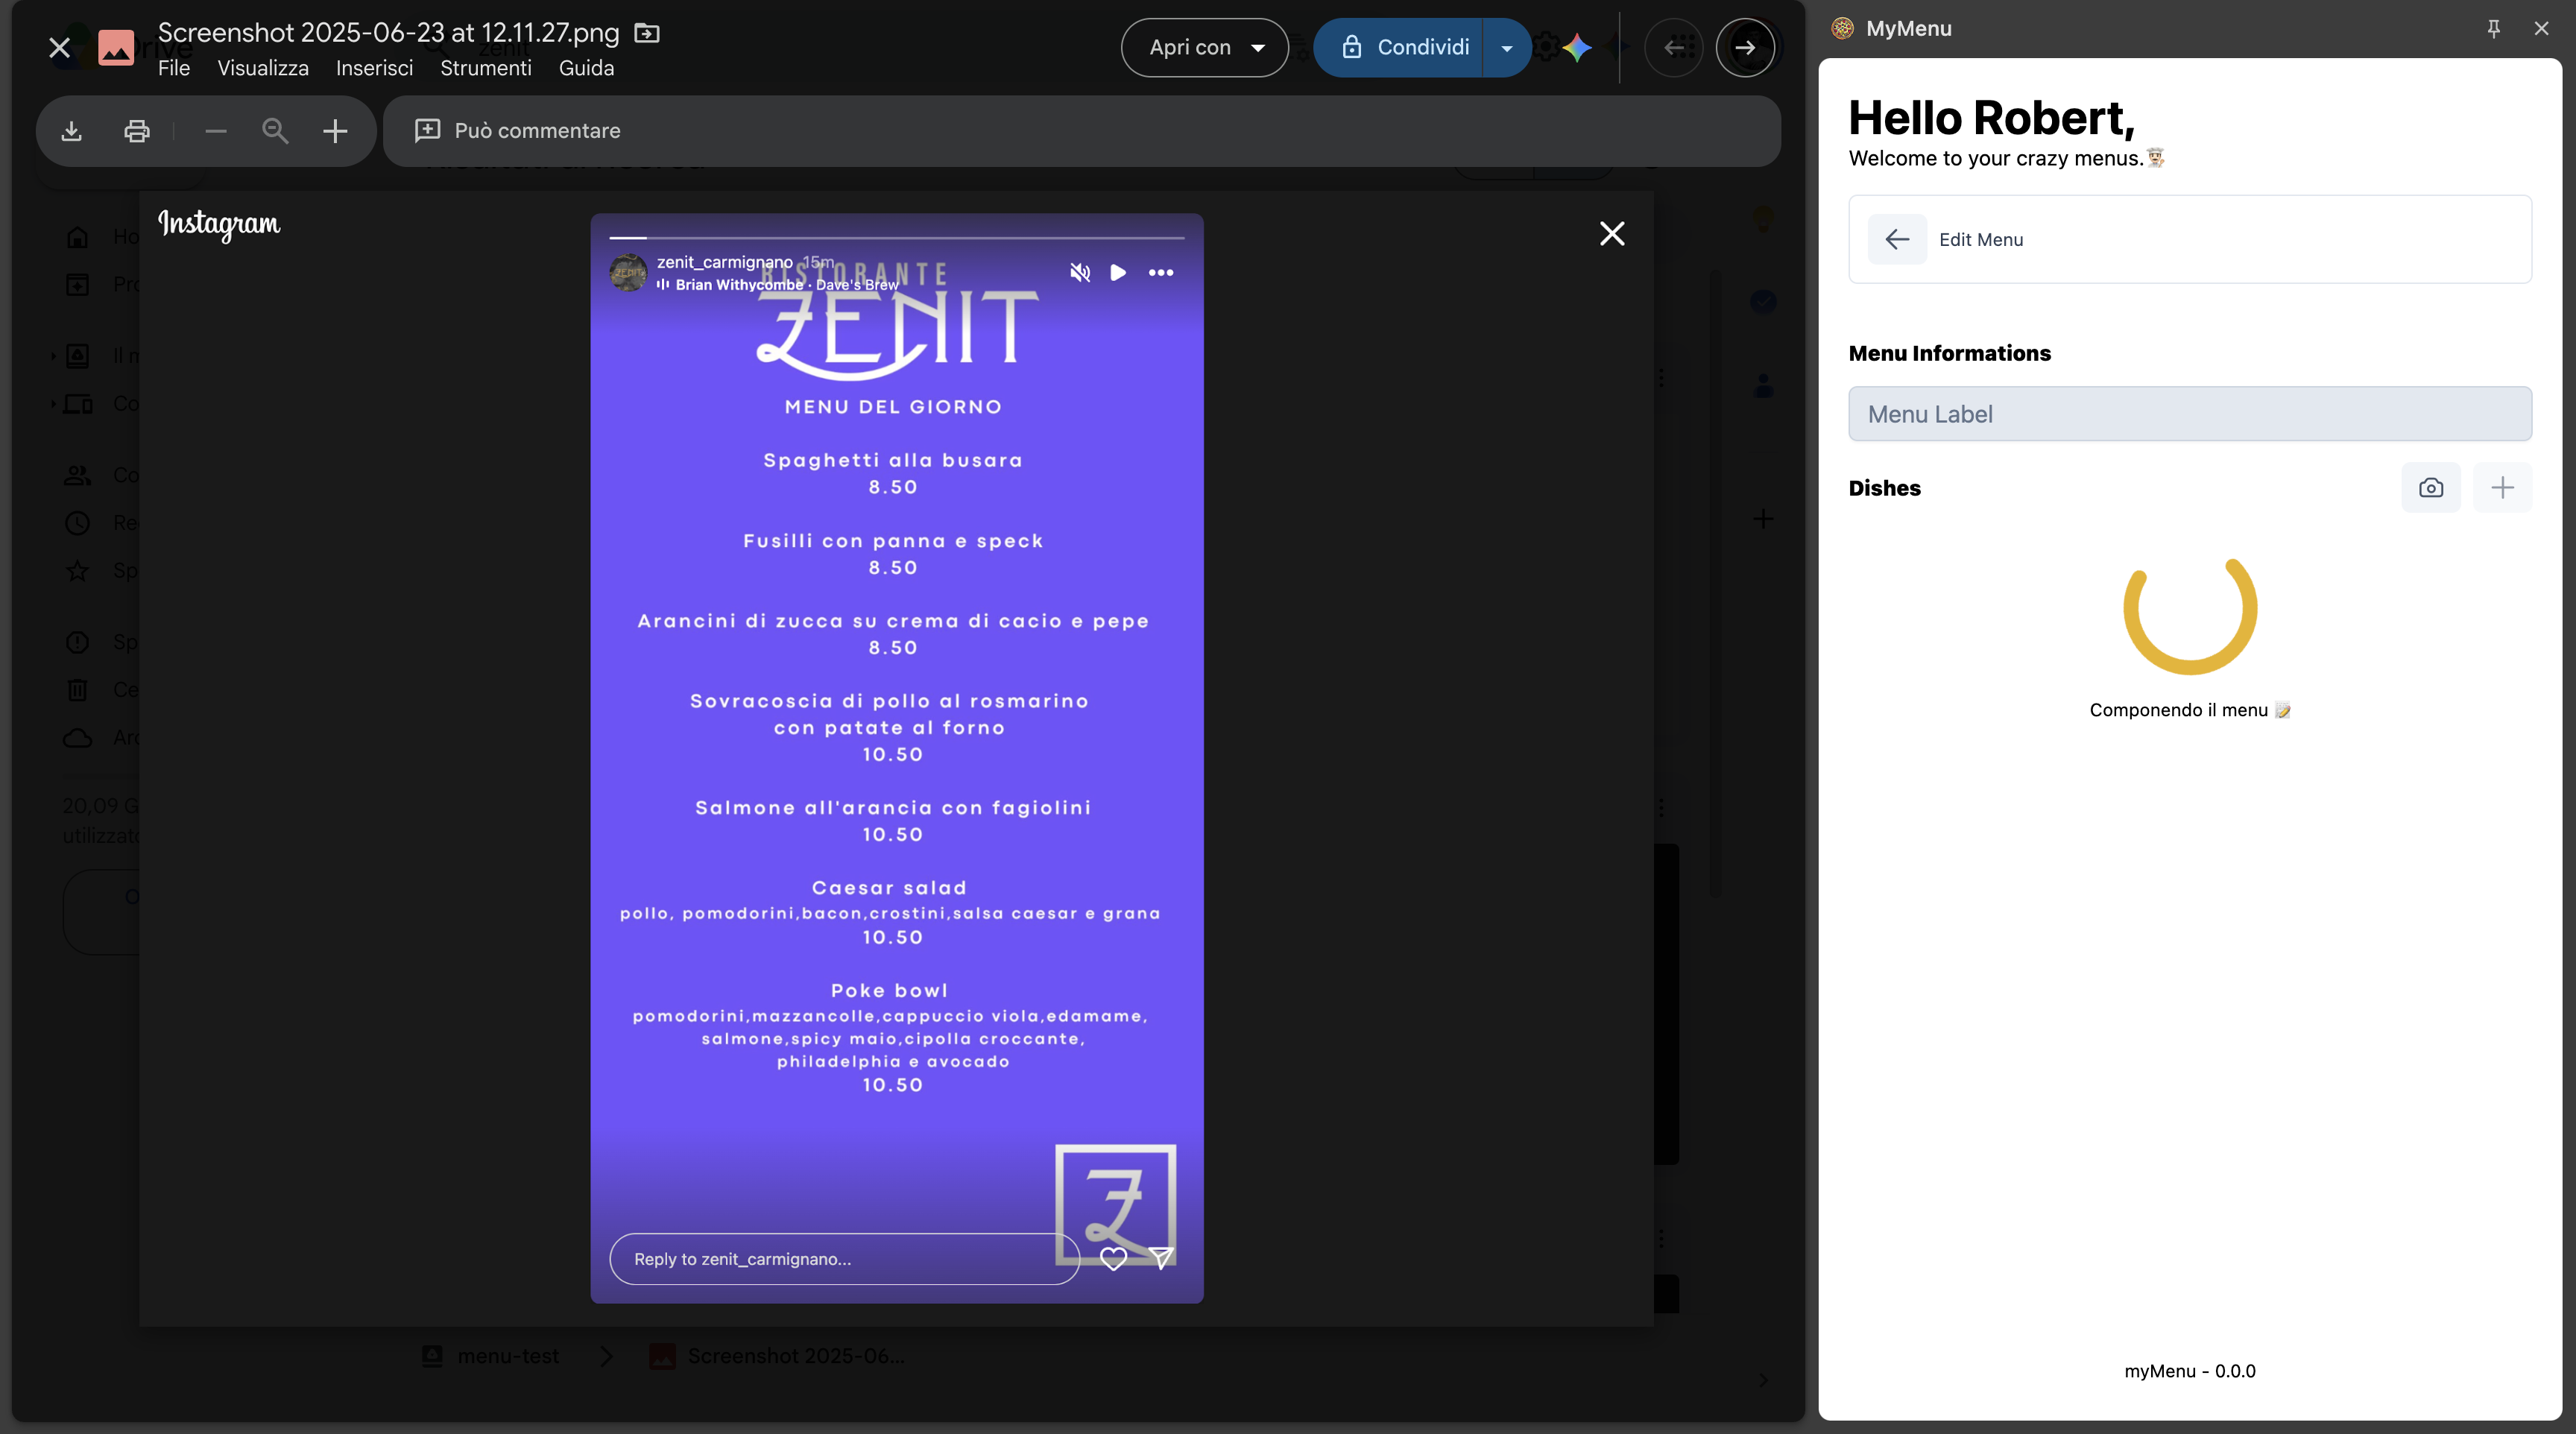2576x1434 pixels.
Task: Click the Può commentare button
Action: pyautogui.click(x=518, y=131)
